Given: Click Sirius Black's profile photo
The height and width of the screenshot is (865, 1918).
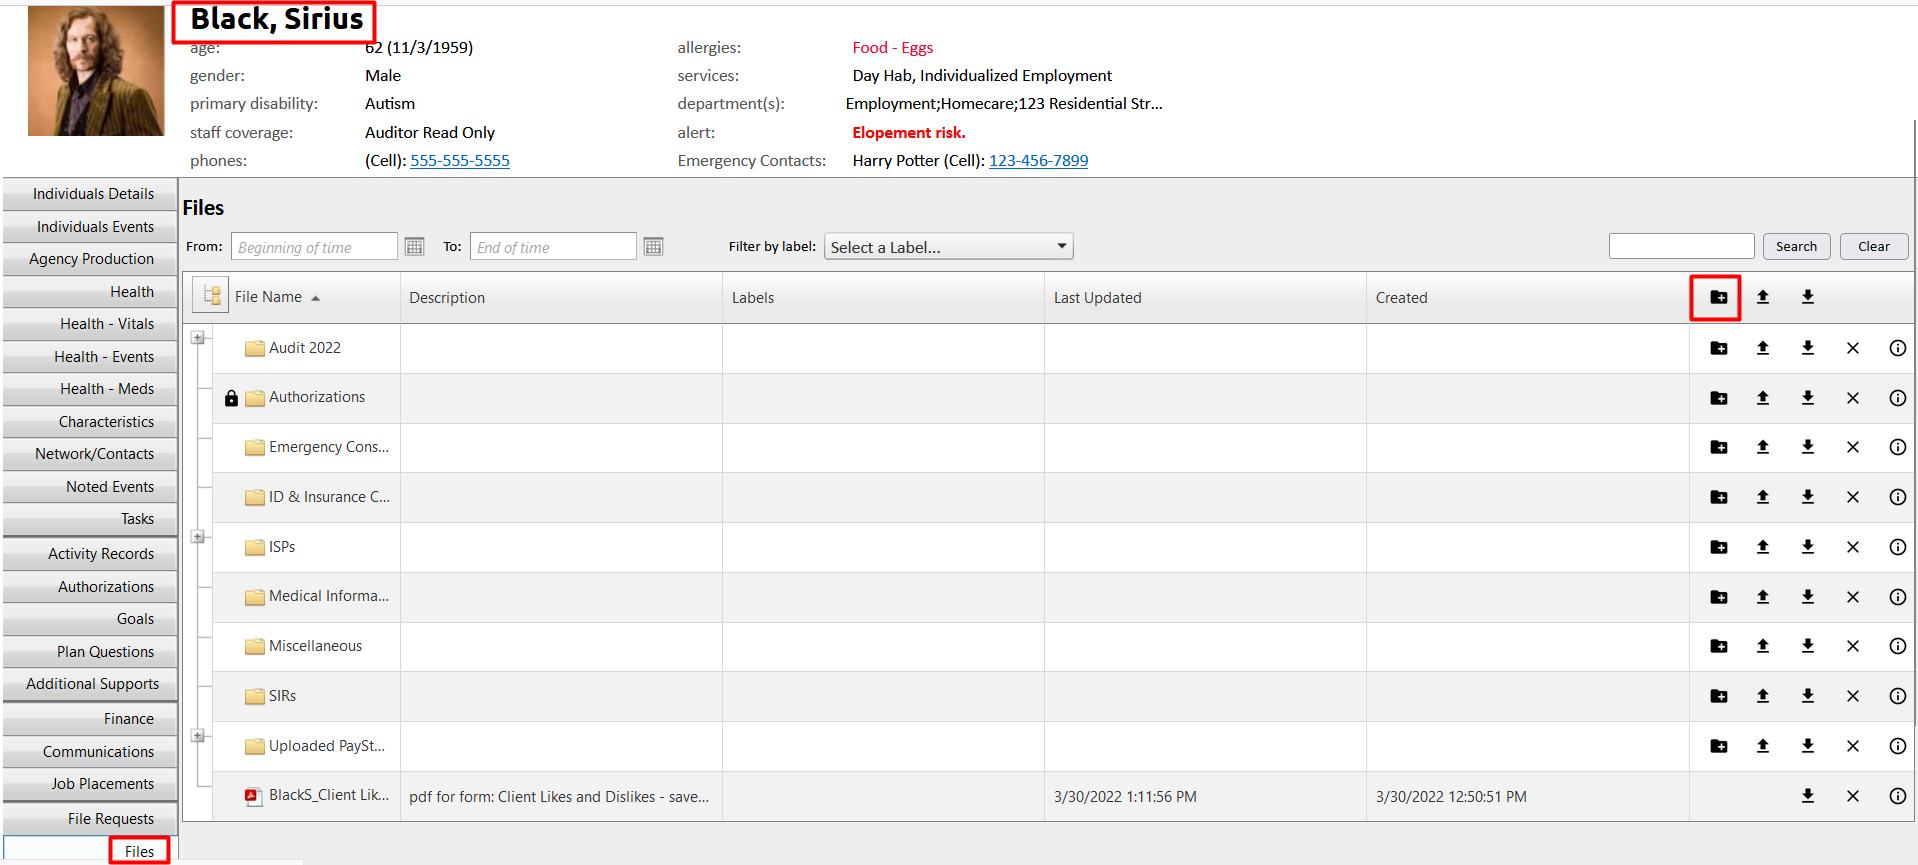Looking at the screenshot, I should pyautogui.click(x=96, y=70).
